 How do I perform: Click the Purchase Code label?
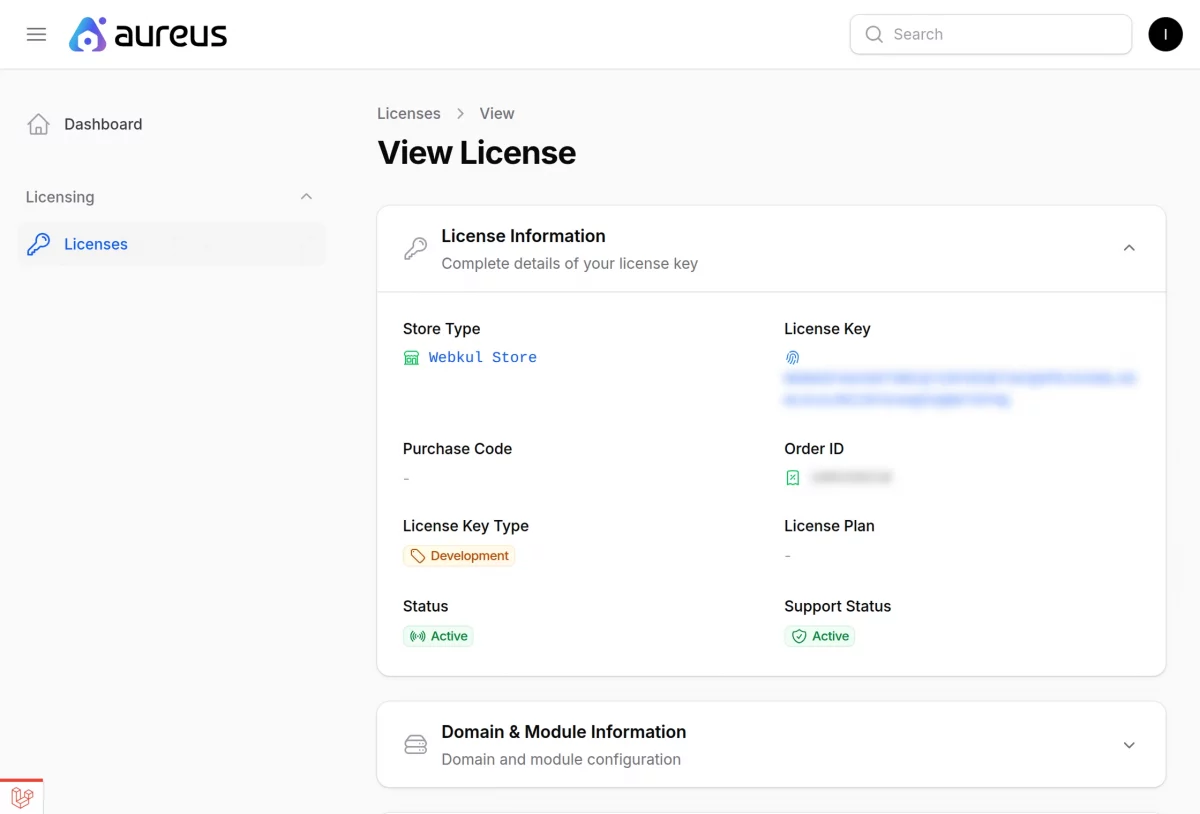point(457,449)
